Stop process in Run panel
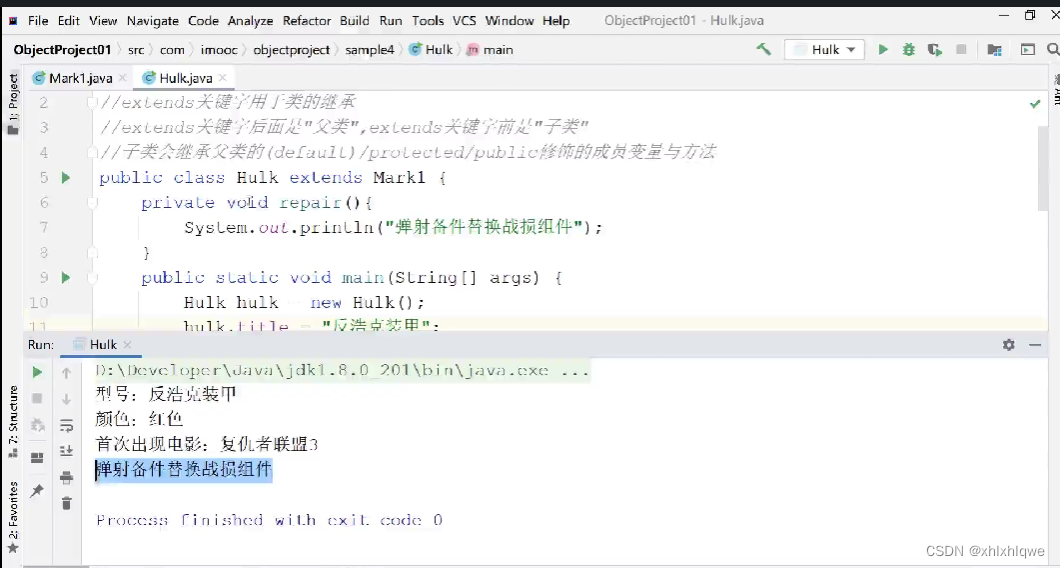This screenshot has width=1060, height=568. tap(37, 399)
